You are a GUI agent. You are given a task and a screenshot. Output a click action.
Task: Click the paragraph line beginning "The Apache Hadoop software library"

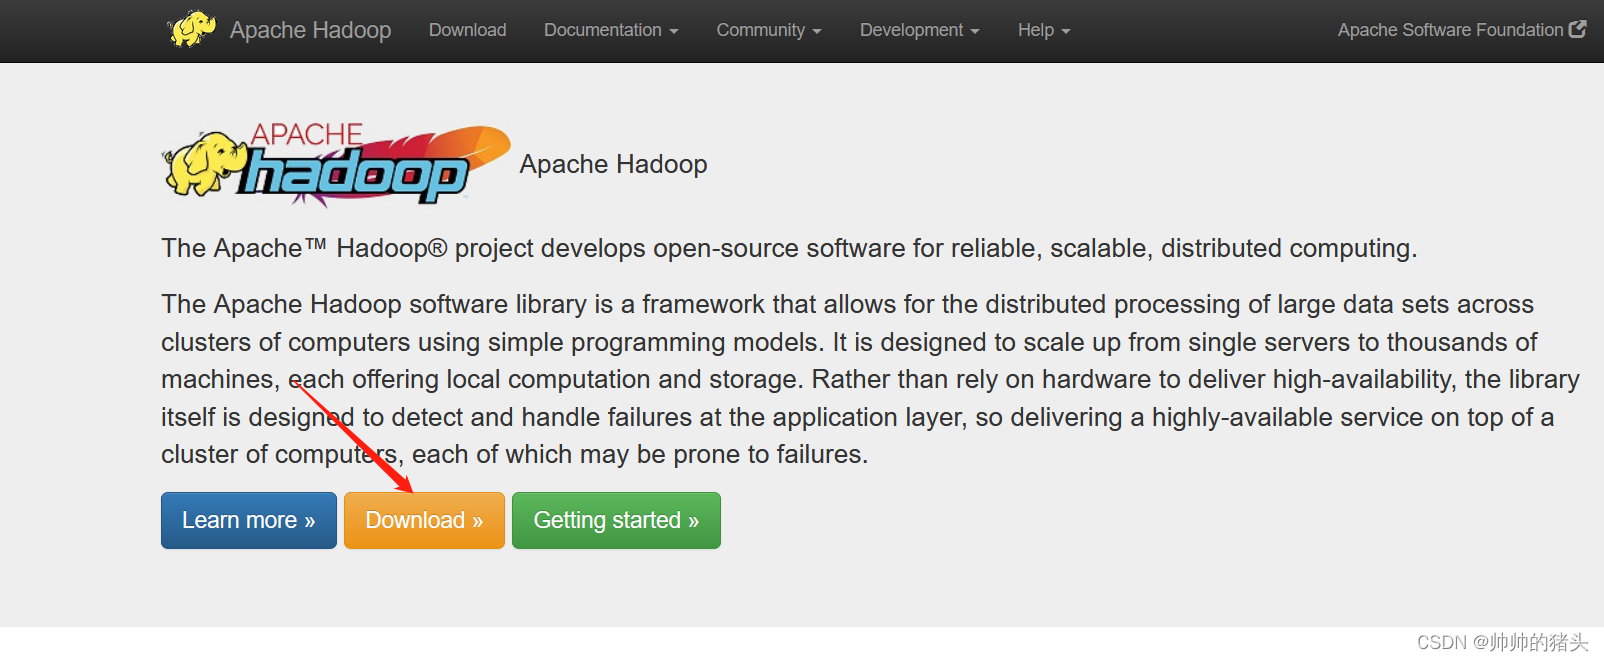click(x=847, y=304)
